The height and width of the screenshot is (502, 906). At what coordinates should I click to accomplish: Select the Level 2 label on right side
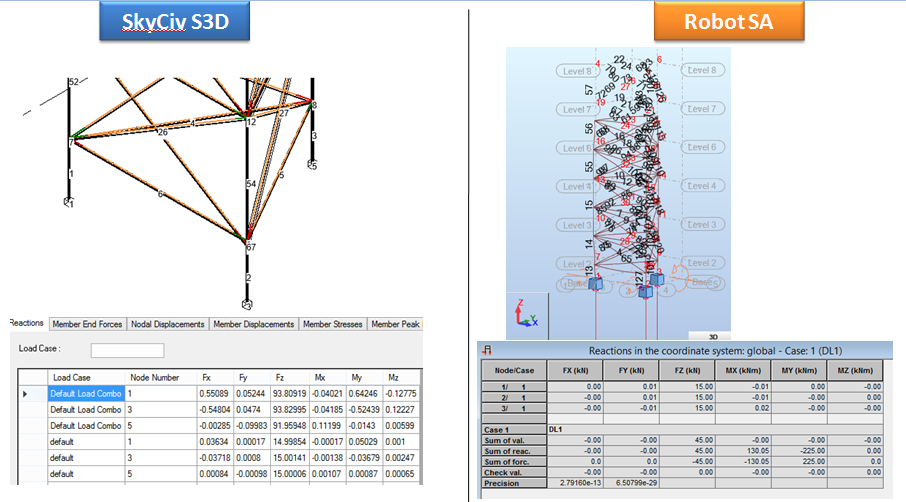pos(702,263)
